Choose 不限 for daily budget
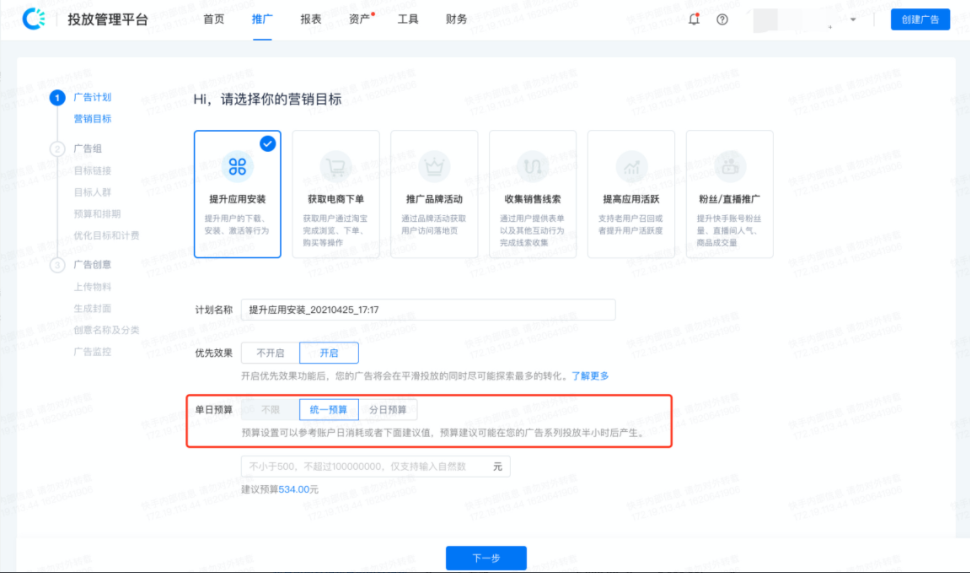This screenshot has height=573, width=970. tap(270, 410)
